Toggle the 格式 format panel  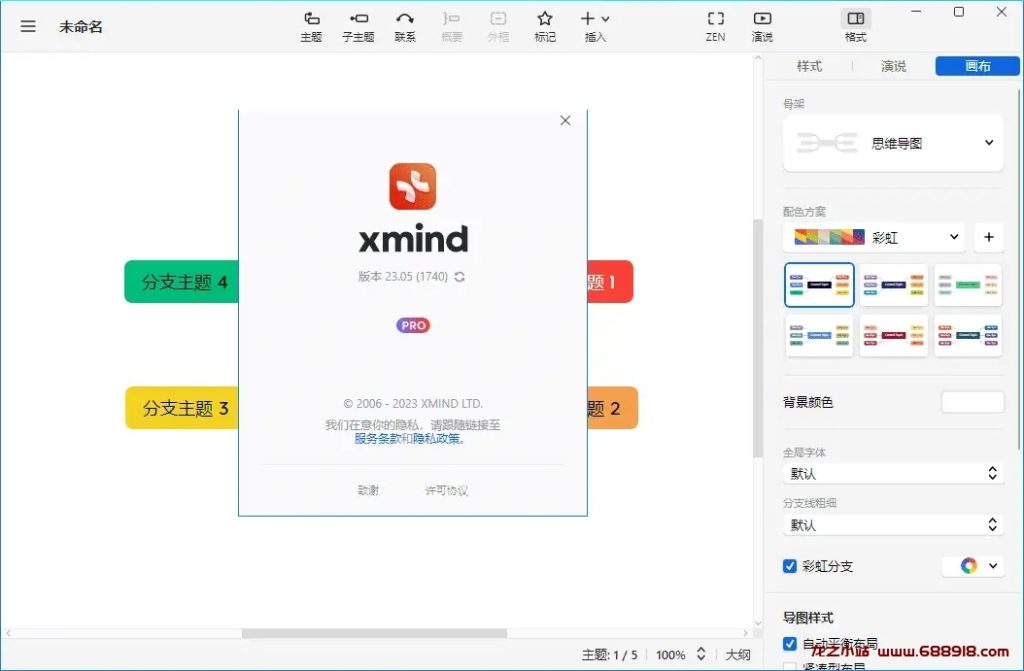(x=856, y=27)
